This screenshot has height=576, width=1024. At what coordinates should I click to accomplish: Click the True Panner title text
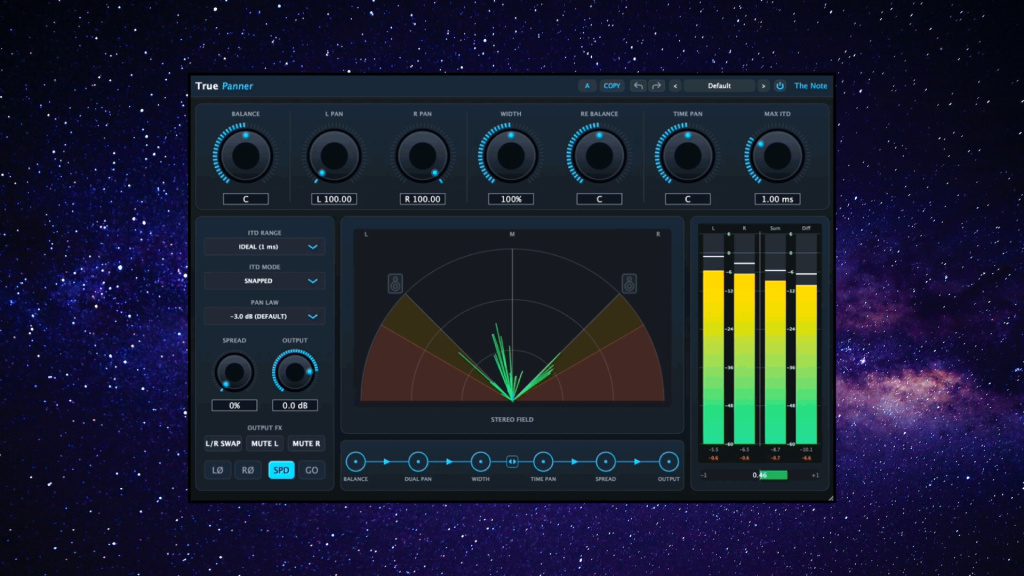[x=224, y=86]
